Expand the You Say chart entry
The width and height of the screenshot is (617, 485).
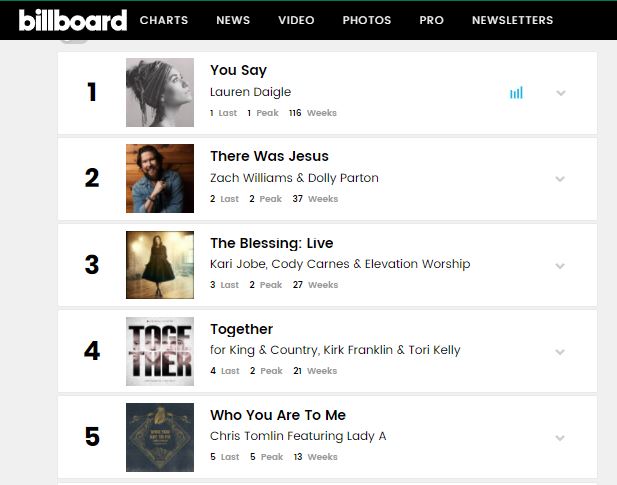coord(561,93)
